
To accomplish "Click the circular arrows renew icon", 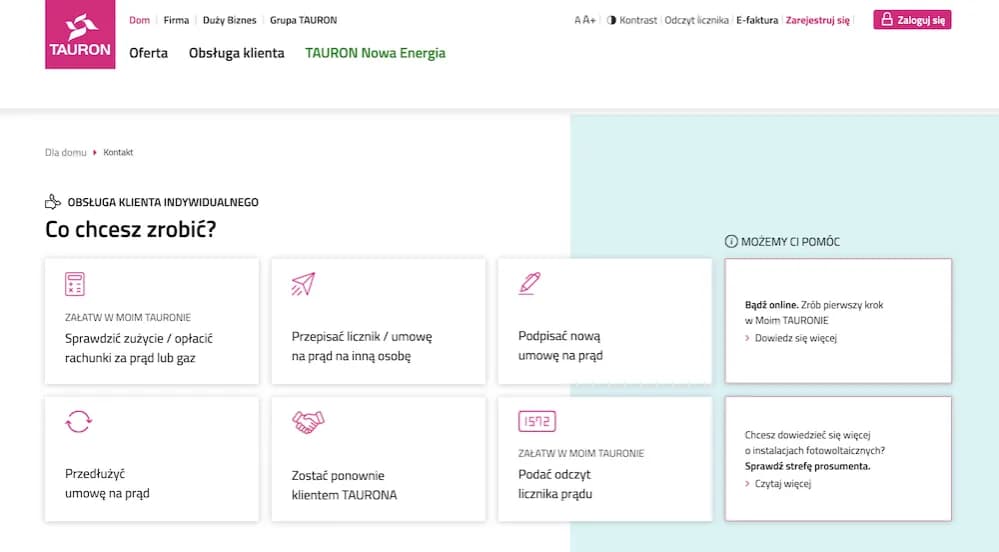I will click(x=77, y=421).
